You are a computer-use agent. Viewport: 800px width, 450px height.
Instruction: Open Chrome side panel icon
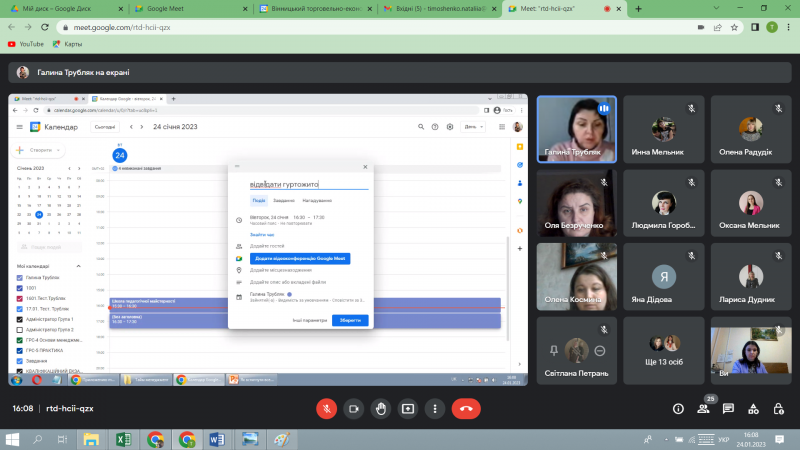point(755,27)
